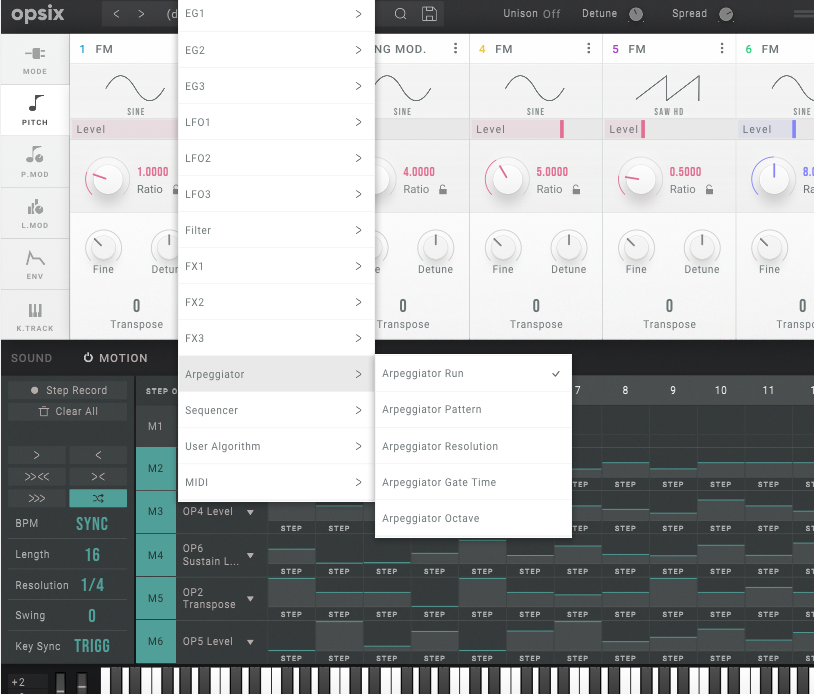This screenshot has height=694, width=814.
Task: Click the search magnifier icon
Action: click(400, 13)
